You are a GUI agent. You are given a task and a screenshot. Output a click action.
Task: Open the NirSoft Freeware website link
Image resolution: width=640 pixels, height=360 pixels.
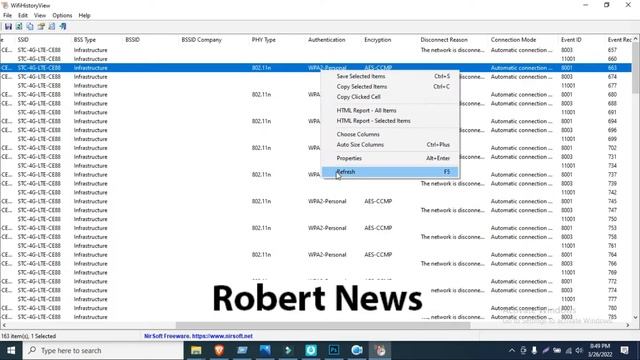coord(198,336)
